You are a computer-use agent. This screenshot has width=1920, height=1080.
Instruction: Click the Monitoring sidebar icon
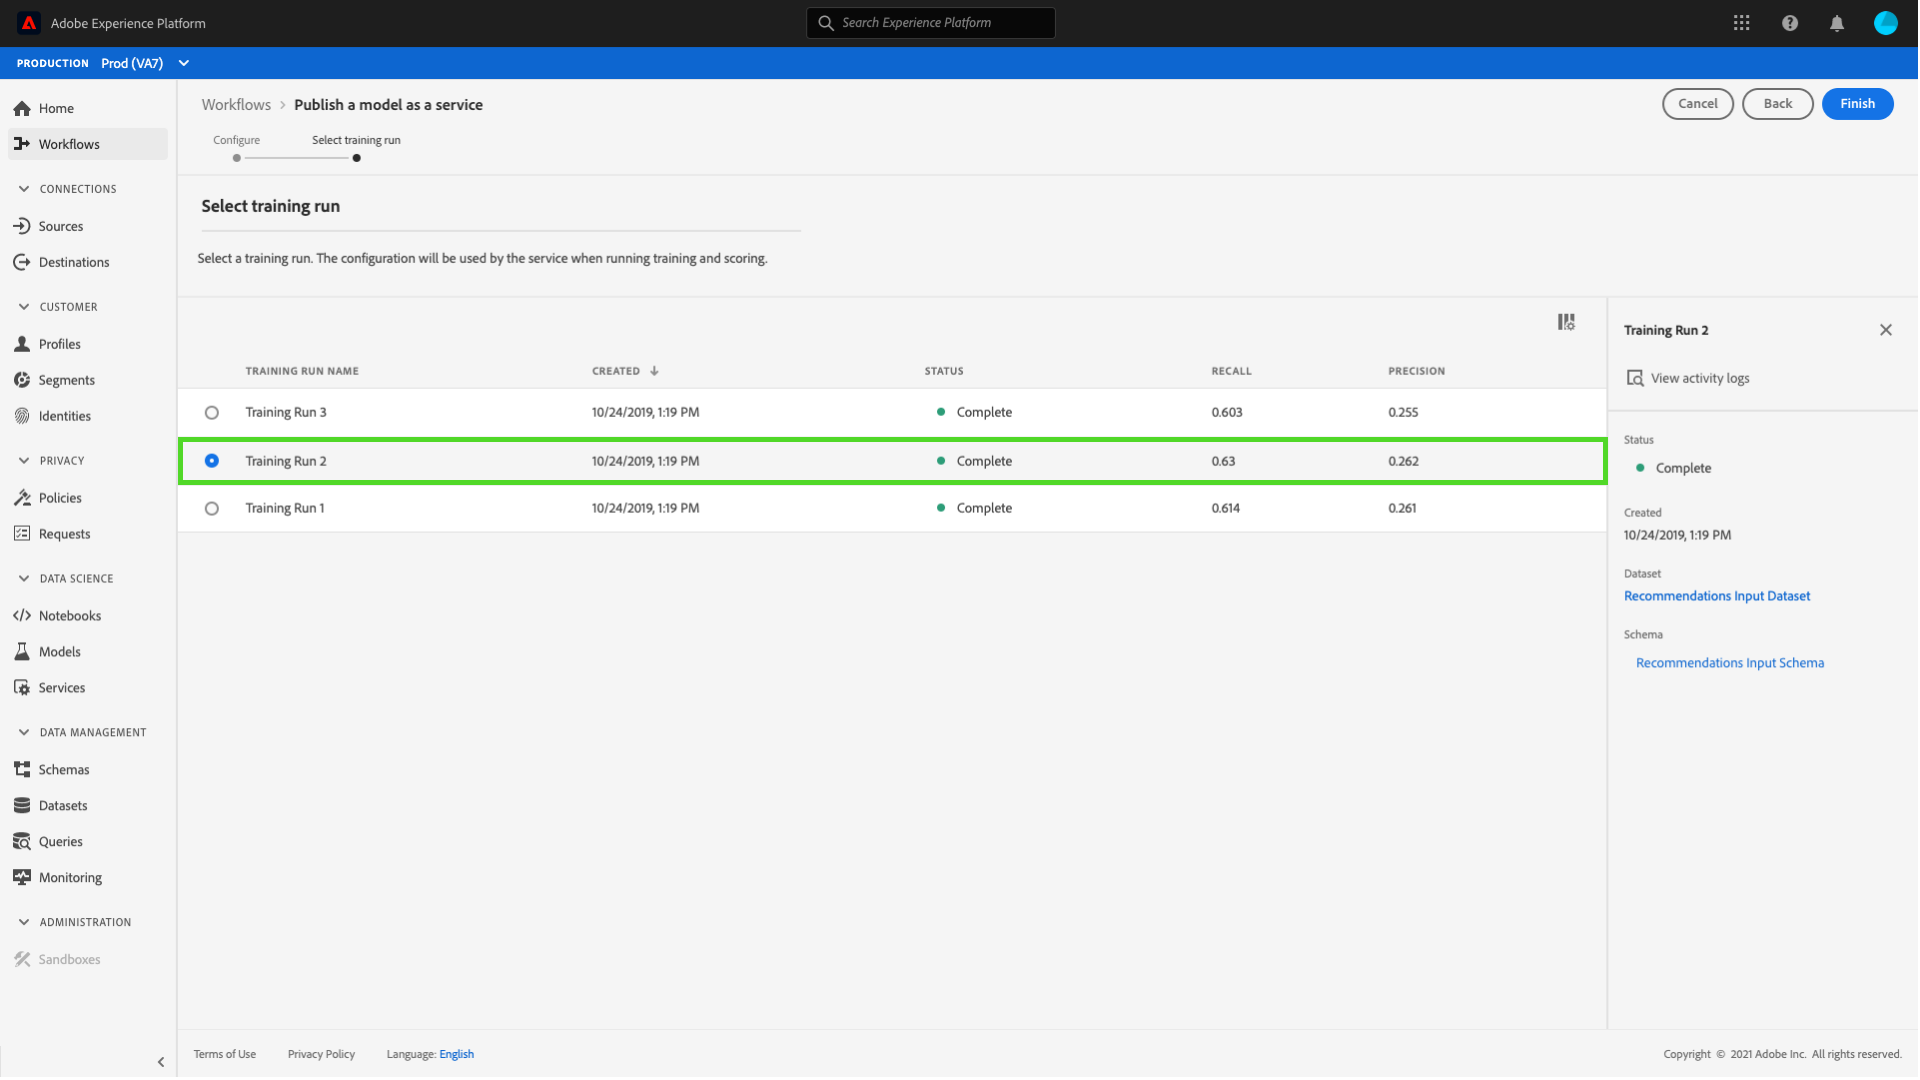pyautogui.click(x=22, y=878)
